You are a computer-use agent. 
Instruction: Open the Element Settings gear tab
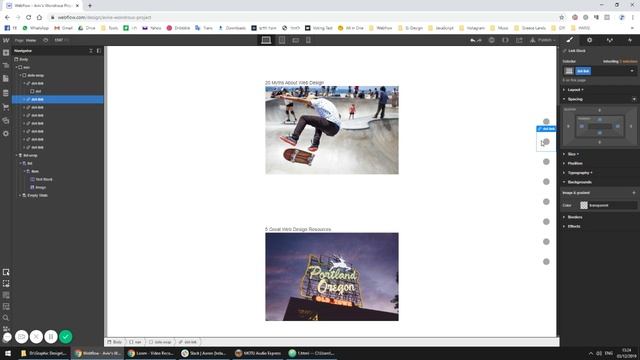click(x=589, y=40)
